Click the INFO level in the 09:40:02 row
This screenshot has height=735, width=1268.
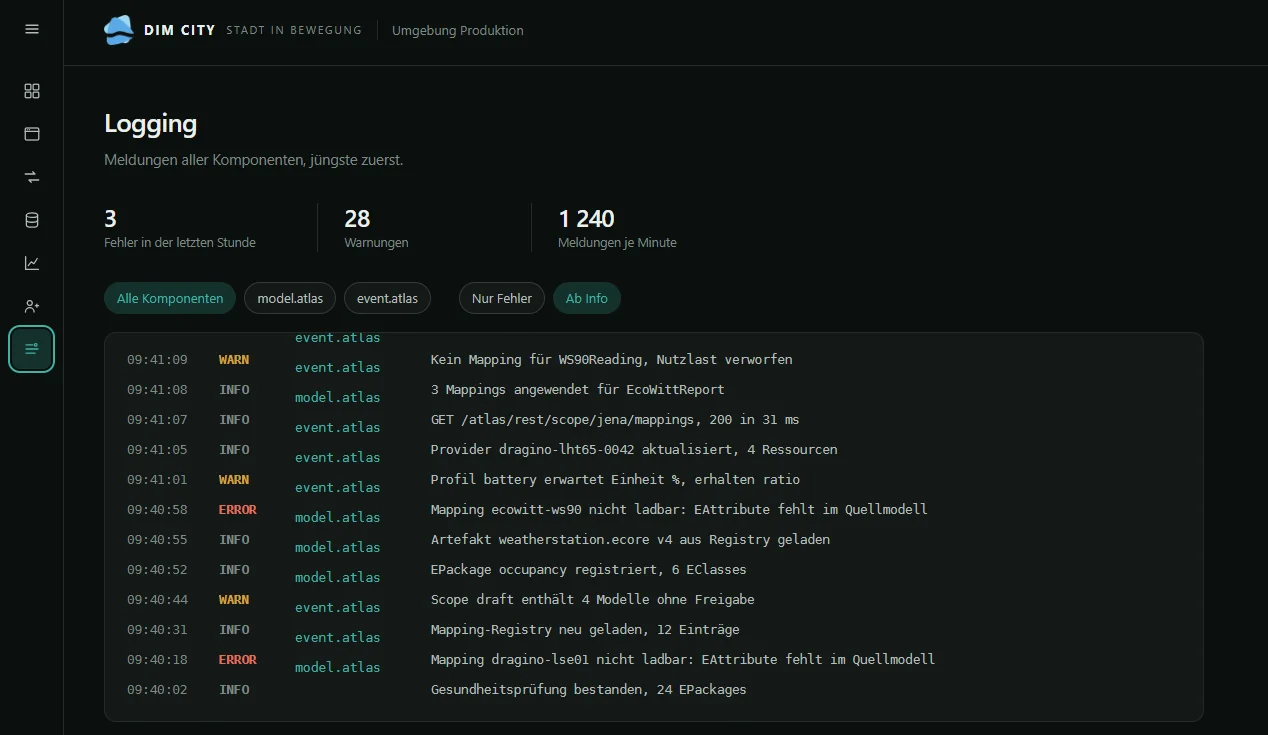[234, 689]
